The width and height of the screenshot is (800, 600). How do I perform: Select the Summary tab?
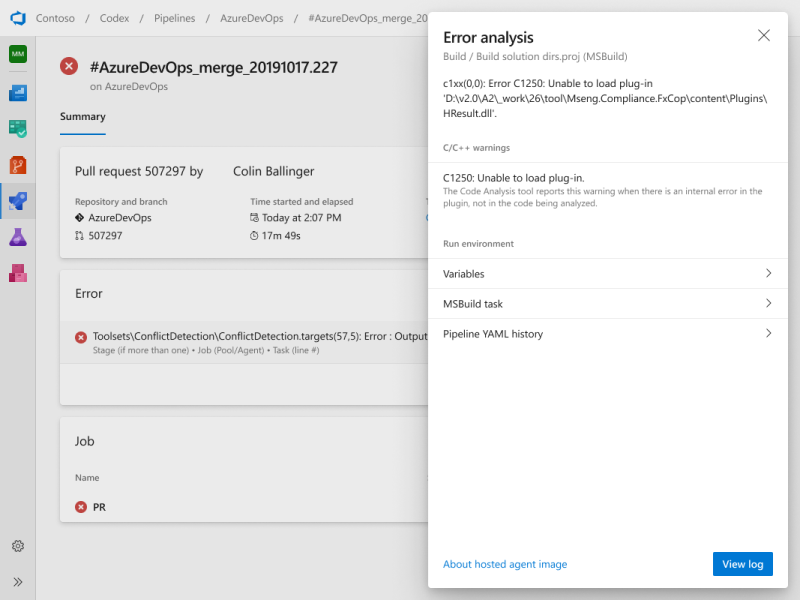pos(82,117)
